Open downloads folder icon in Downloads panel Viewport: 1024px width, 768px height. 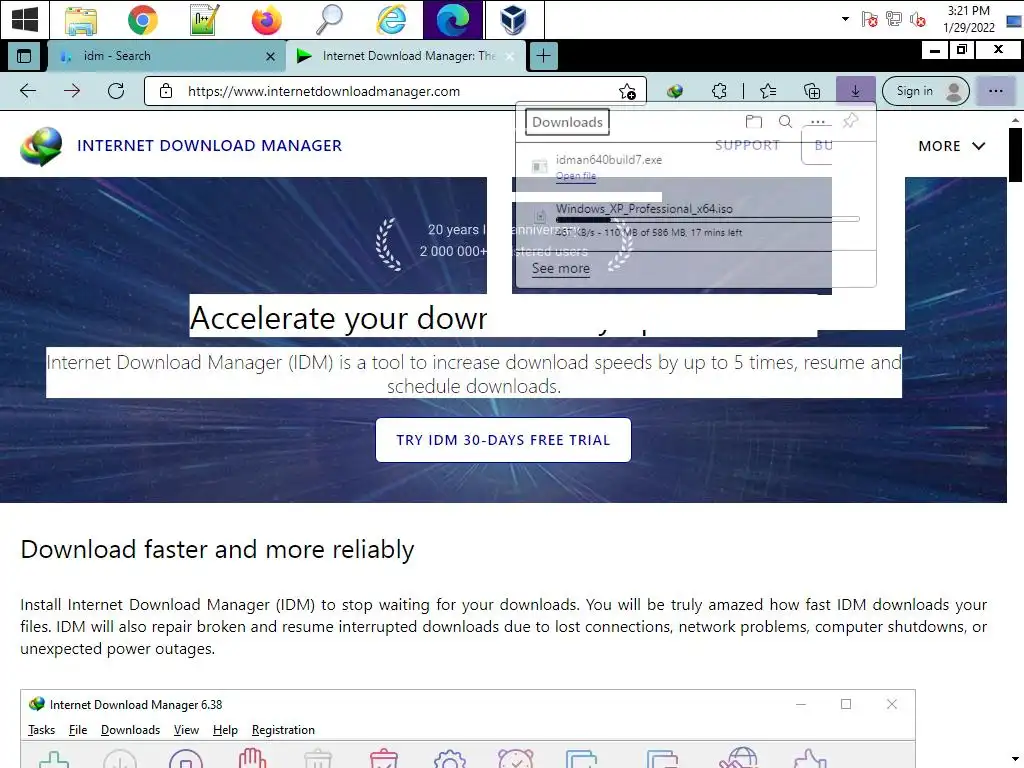click(754, 121)
